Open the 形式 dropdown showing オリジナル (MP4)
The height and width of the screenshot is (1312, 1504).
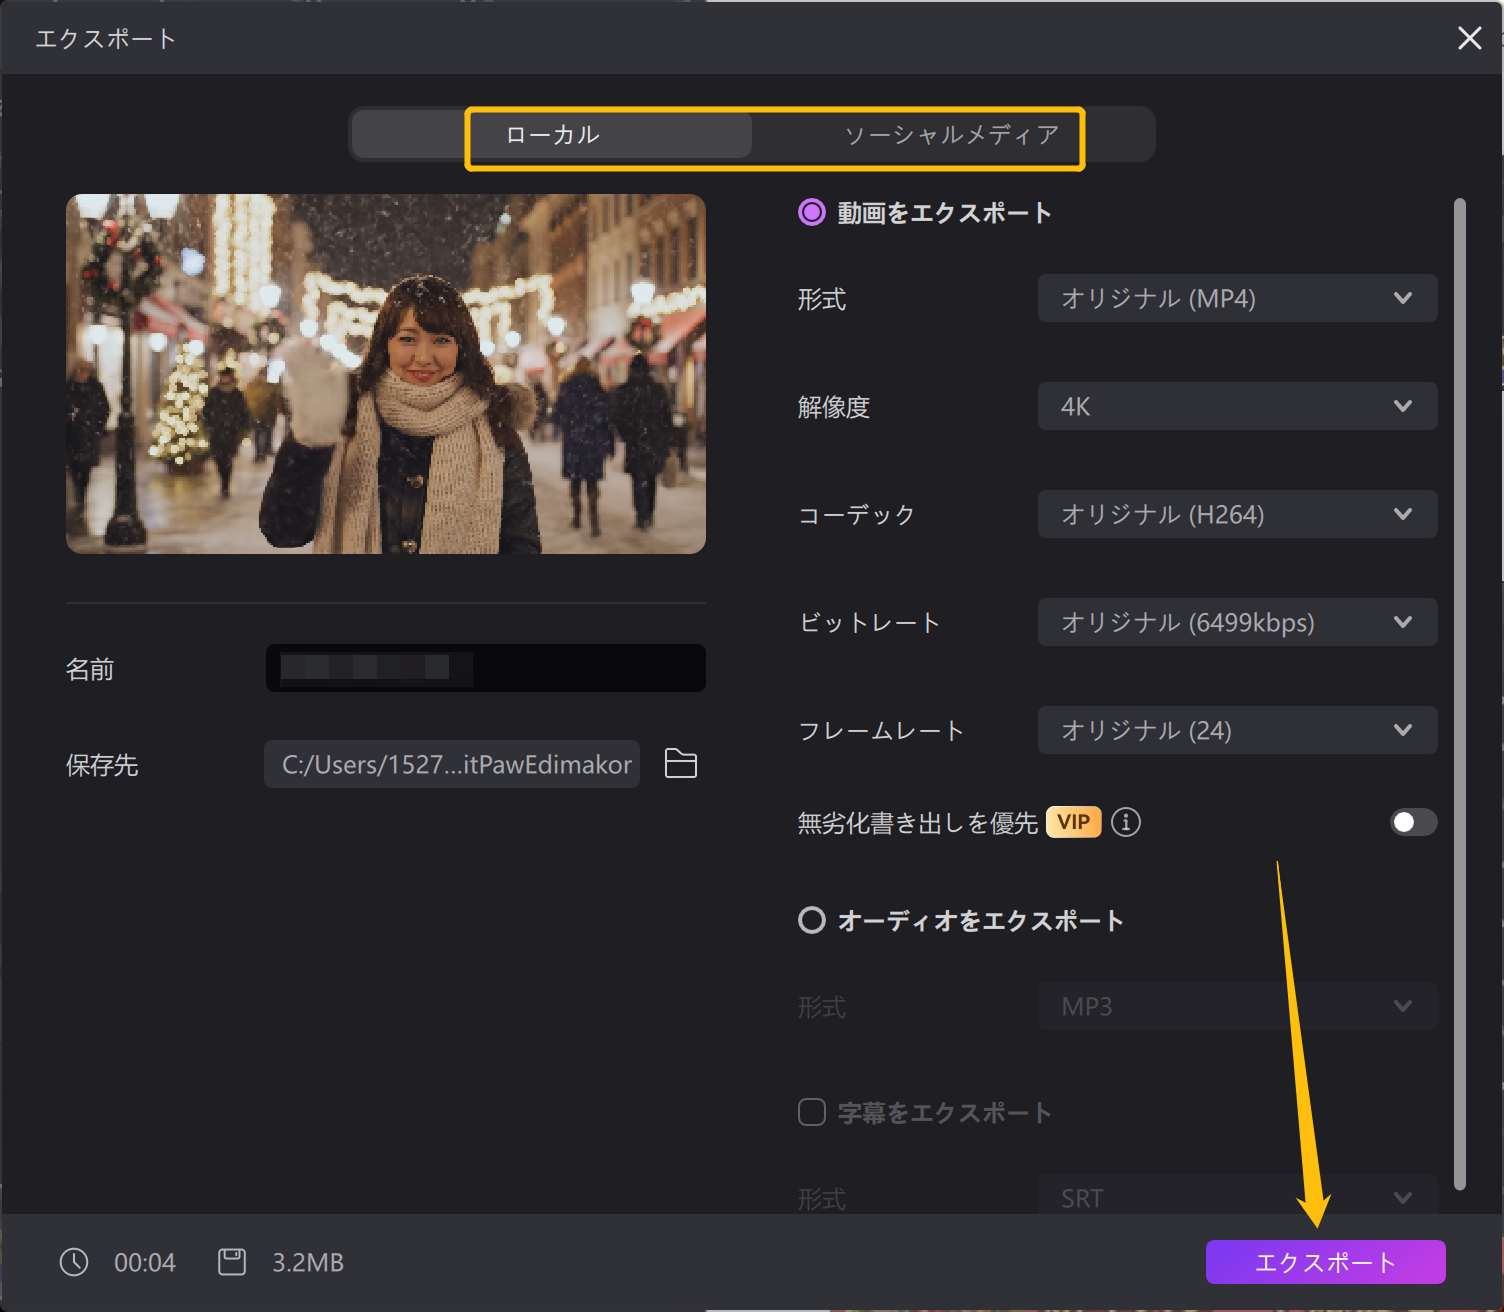[1237, 298]
